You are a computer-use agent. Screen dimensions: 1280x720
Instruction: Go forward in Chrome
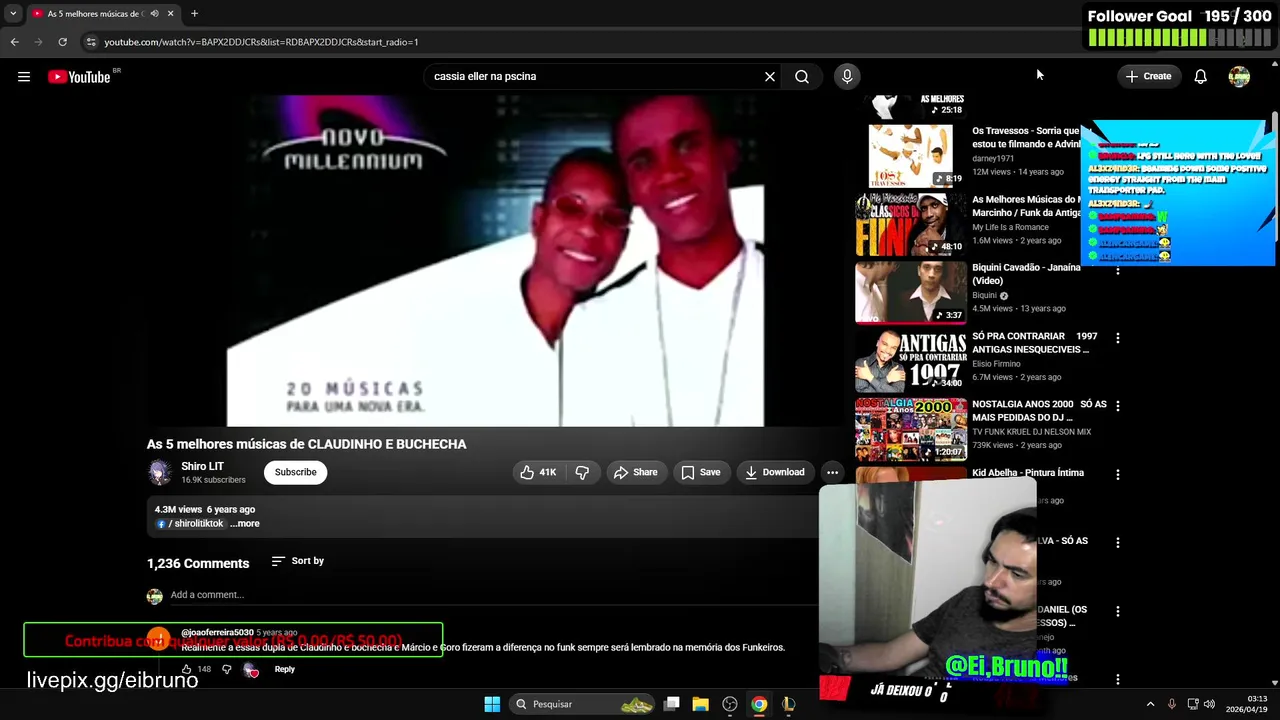point(38,42)
